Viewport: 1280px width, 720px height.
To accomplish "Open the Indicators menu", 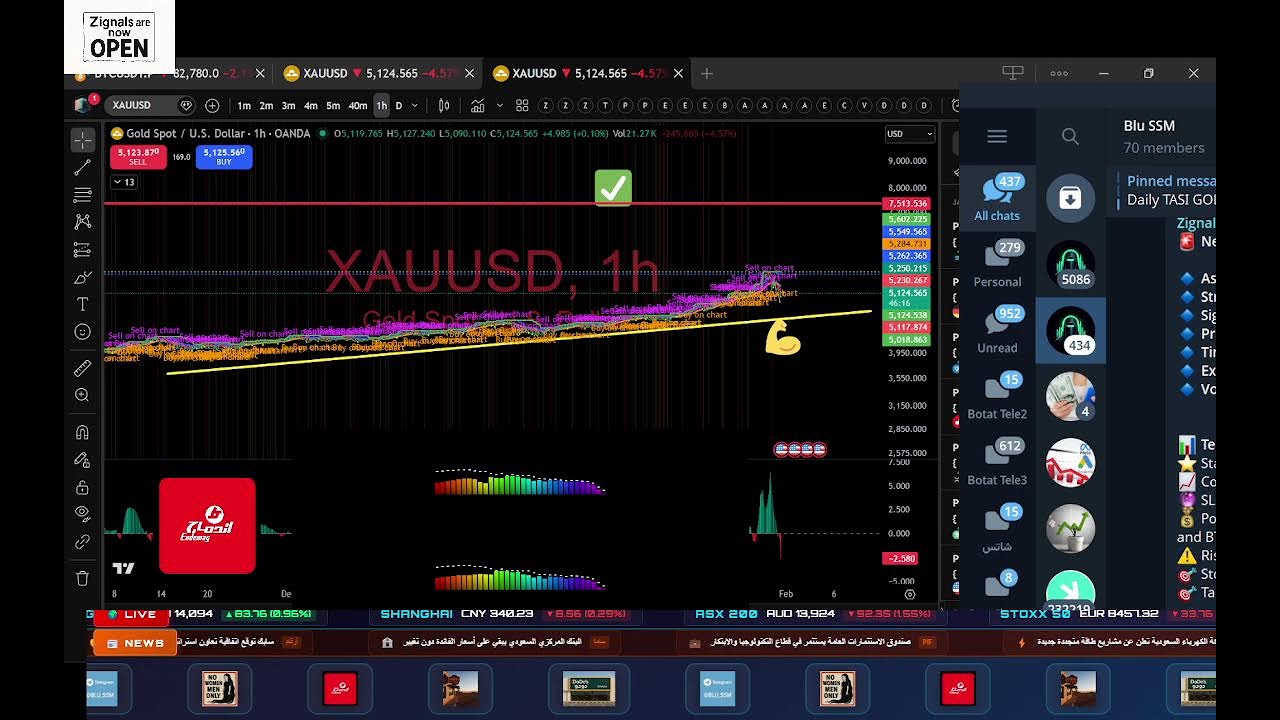I will click(478, 105).
